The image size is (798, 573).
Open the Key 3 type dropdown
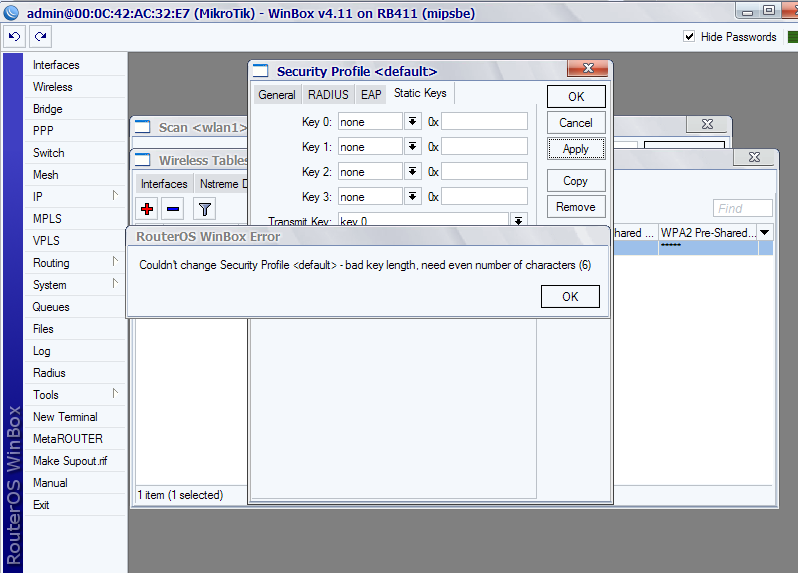[412, 196]
